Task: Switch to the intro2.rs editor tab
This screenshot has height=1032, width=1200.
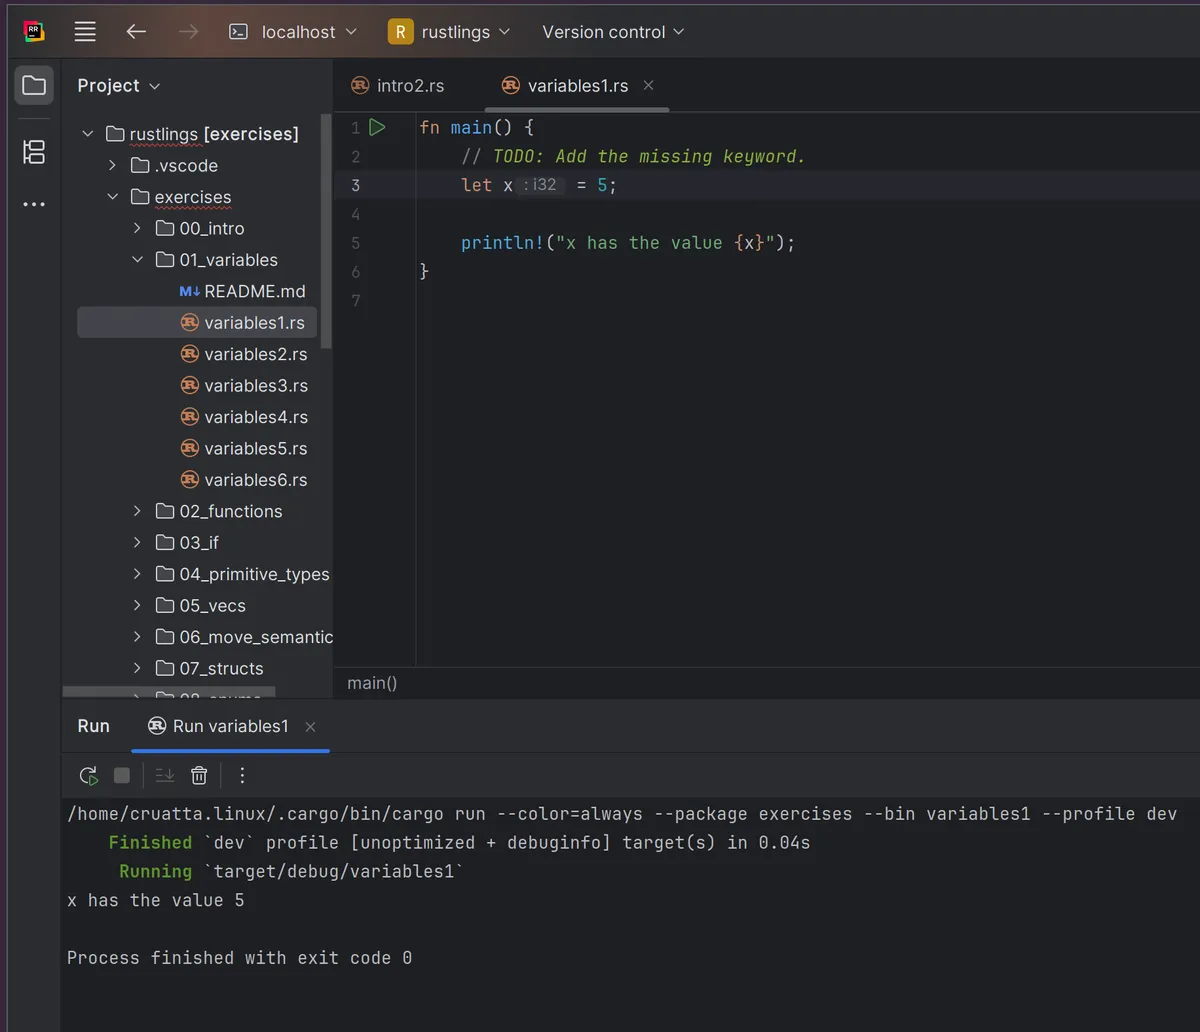Action: click(x=398, y=86)
